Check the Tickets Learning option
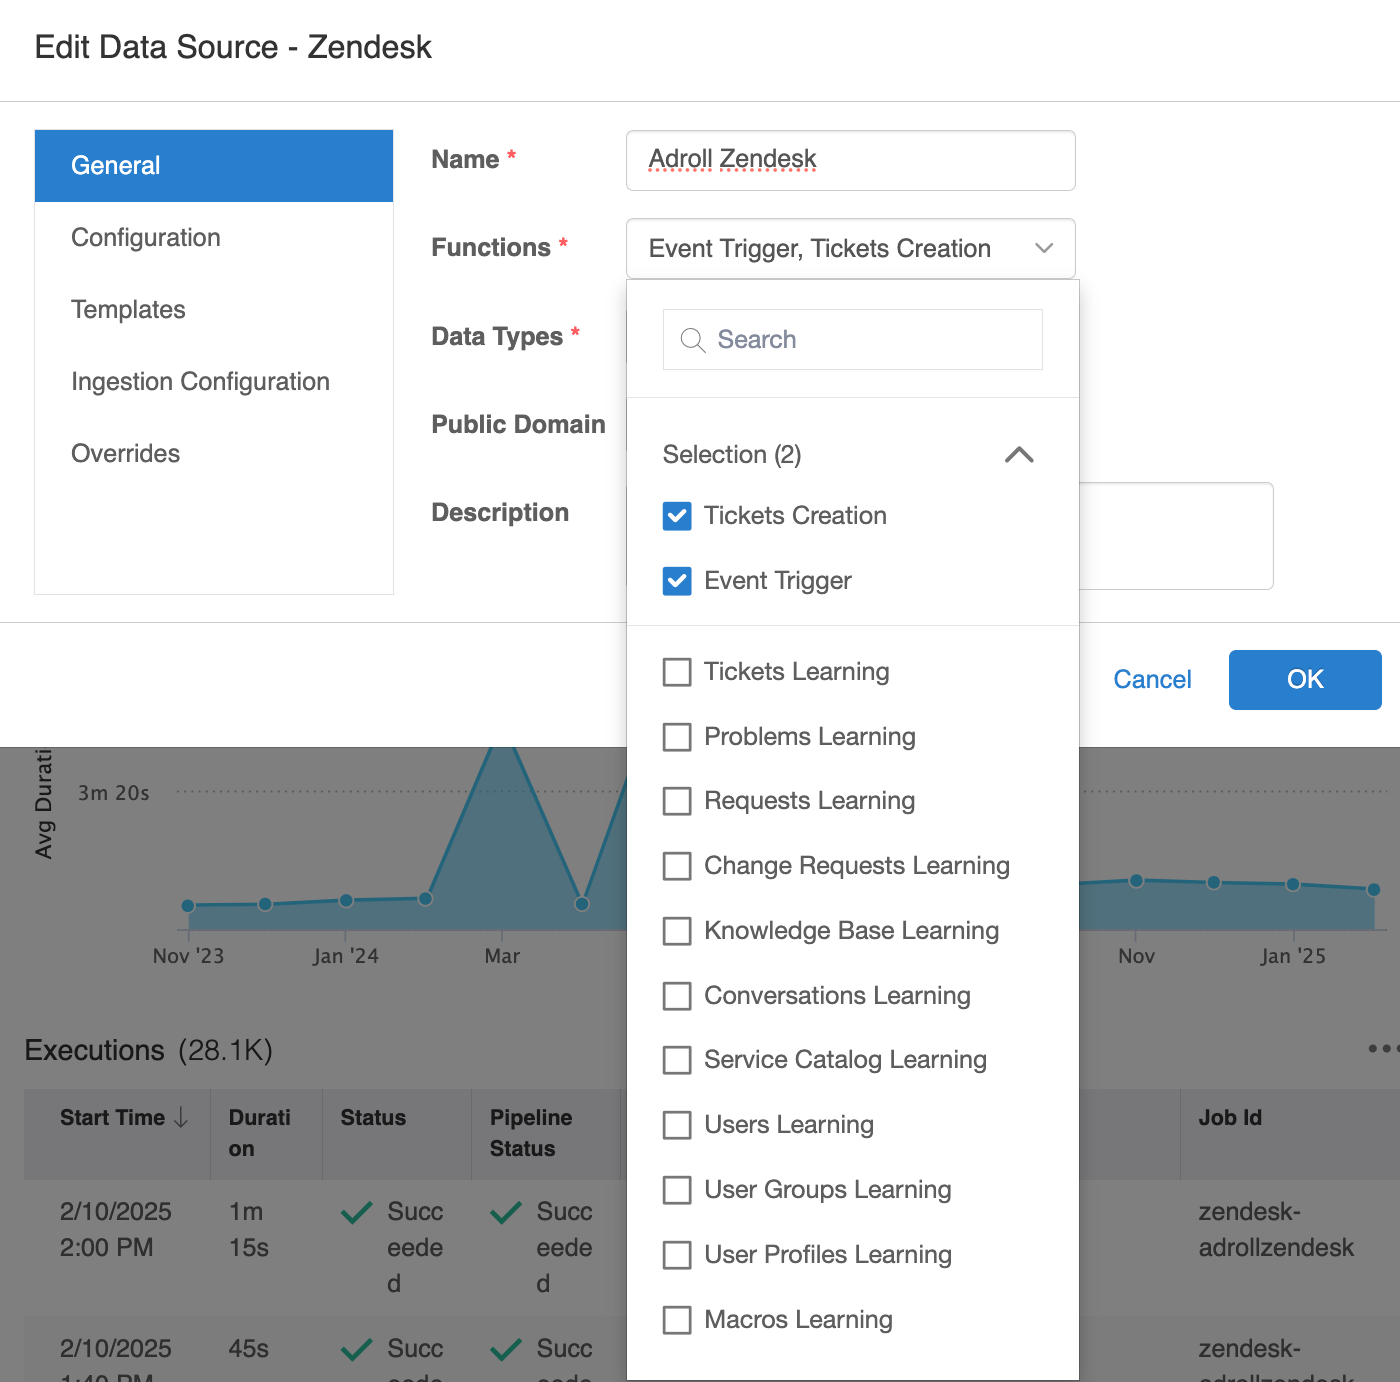The image size is (1400, 1382). coord(677,672)
